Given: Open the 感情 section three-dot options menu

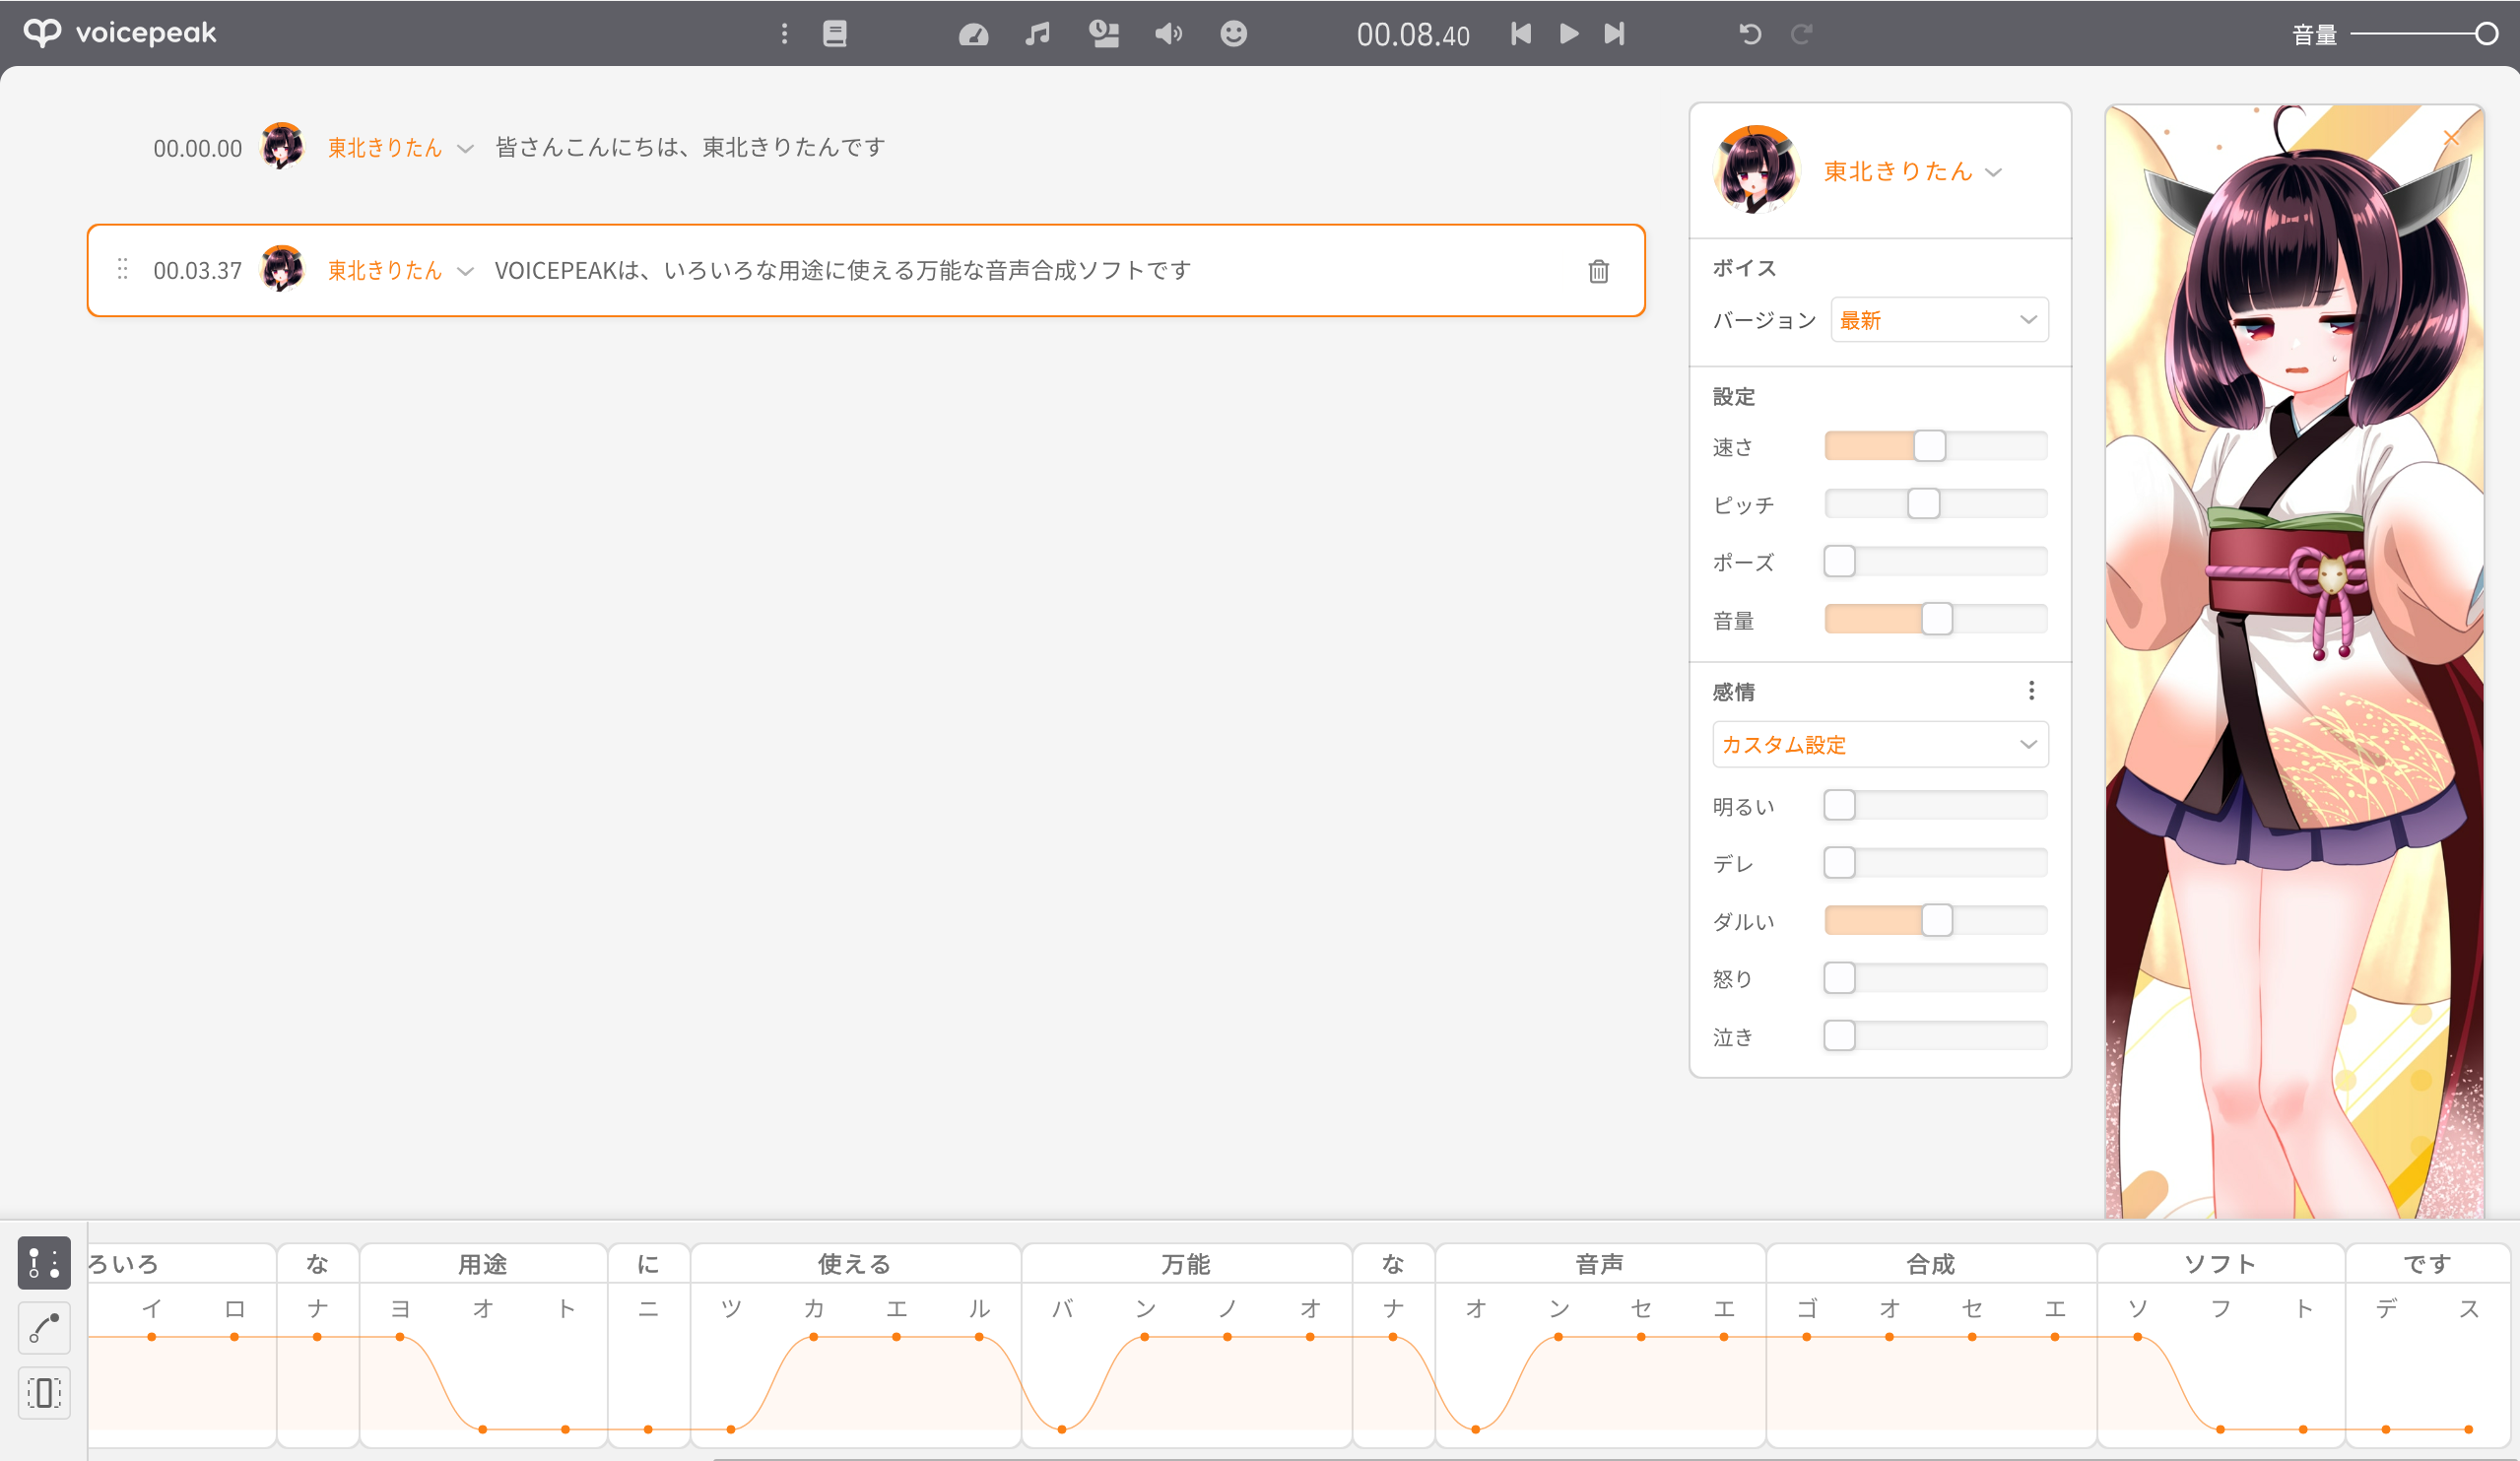Looking at the screenshot, I should pyautogui.click(x=2031, y=690).
